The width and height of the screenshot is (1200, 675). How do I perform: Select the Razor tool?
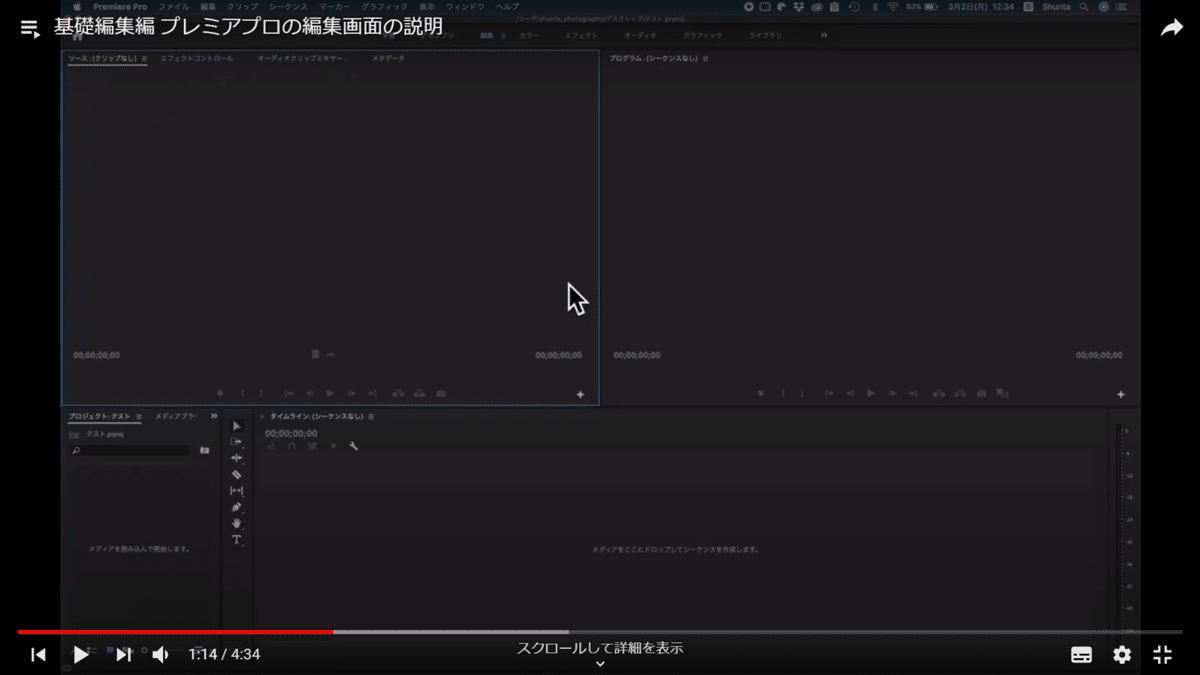click(236, 474)
